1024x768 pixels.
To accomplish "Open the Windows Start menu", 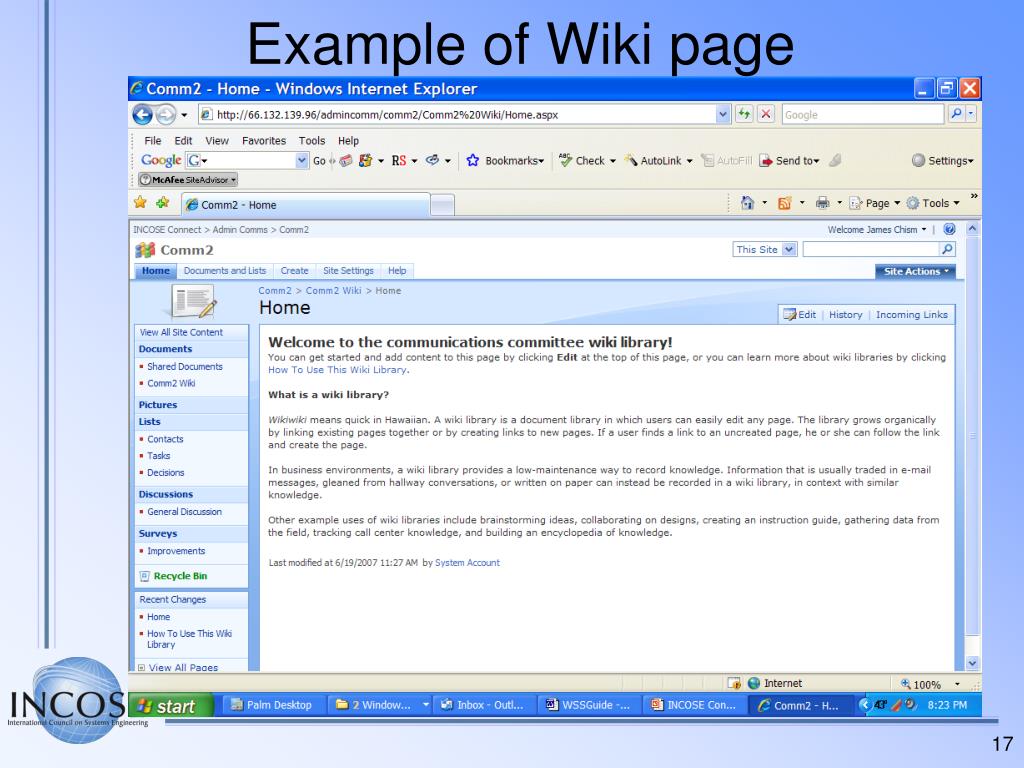I will (171, 706).
